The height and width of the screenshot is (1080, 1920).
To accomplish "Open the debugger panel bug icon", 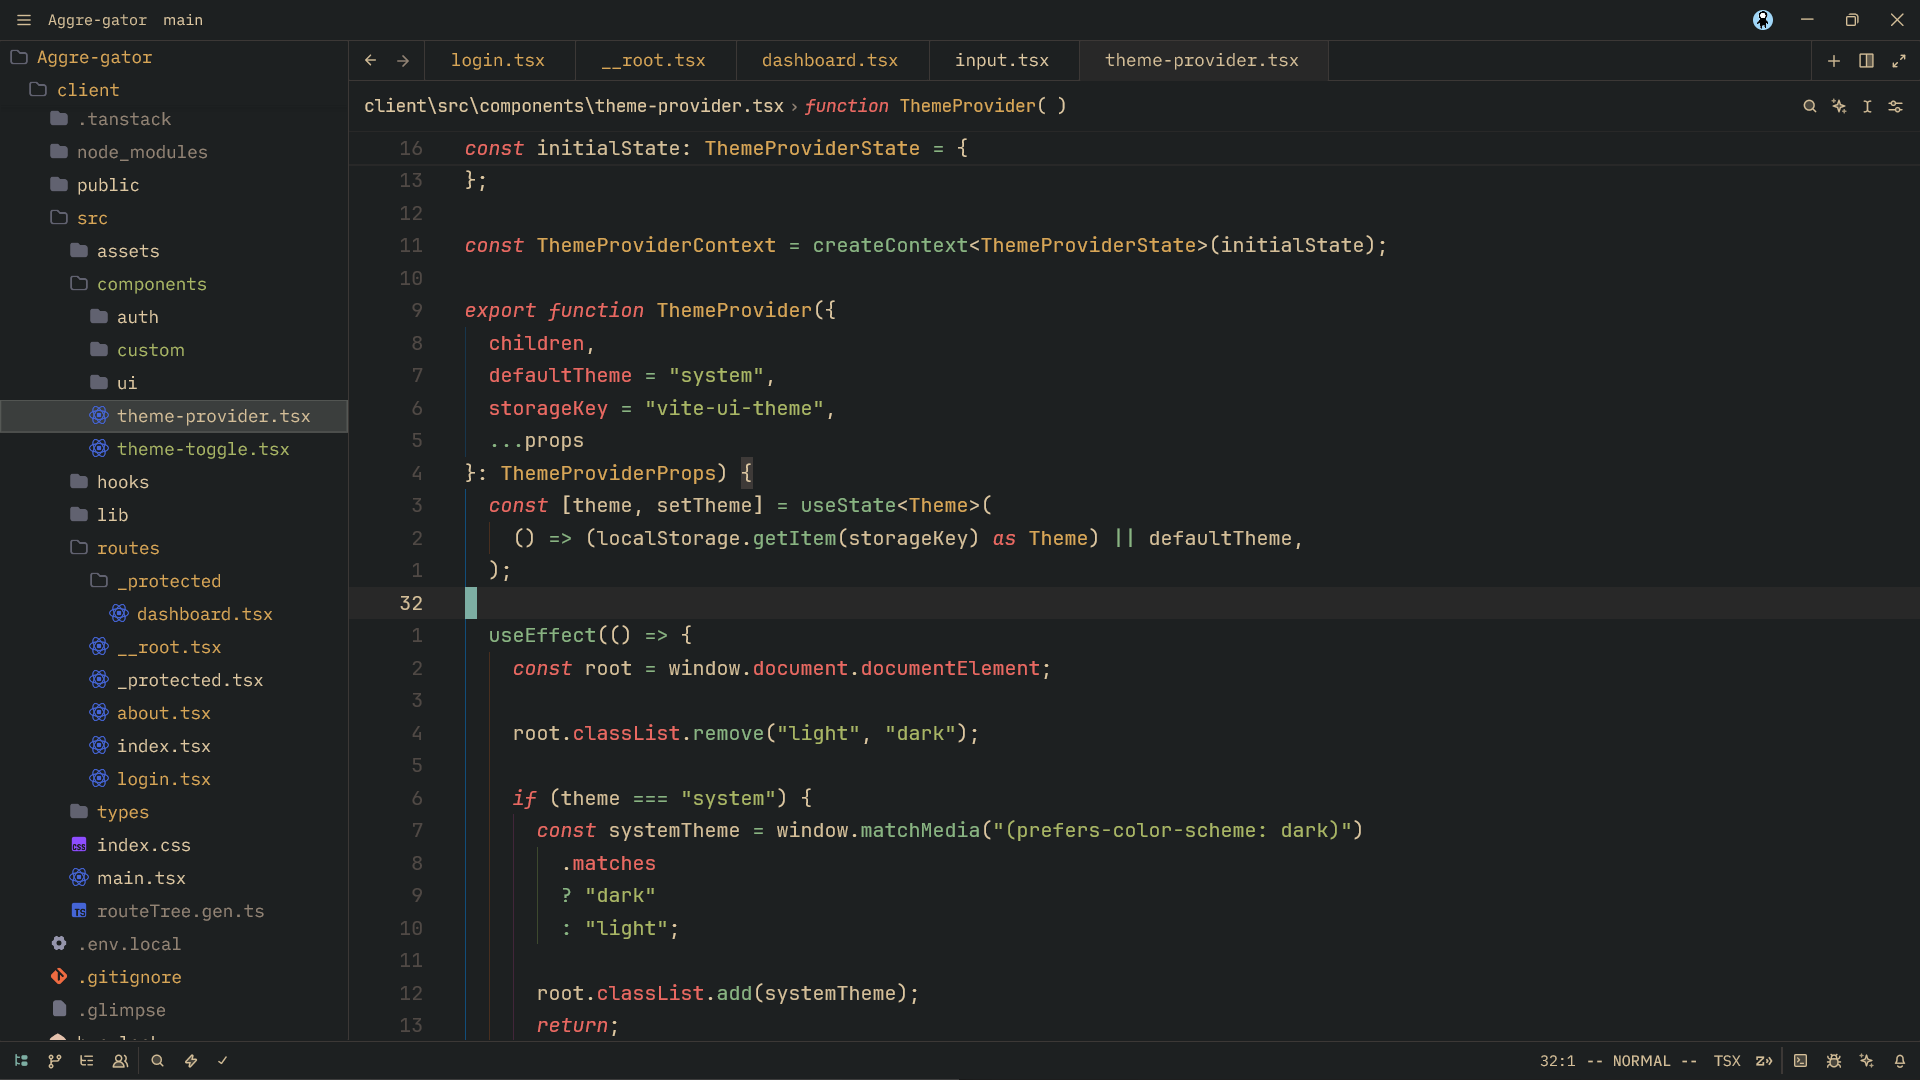I will tap(1833, 1061).
